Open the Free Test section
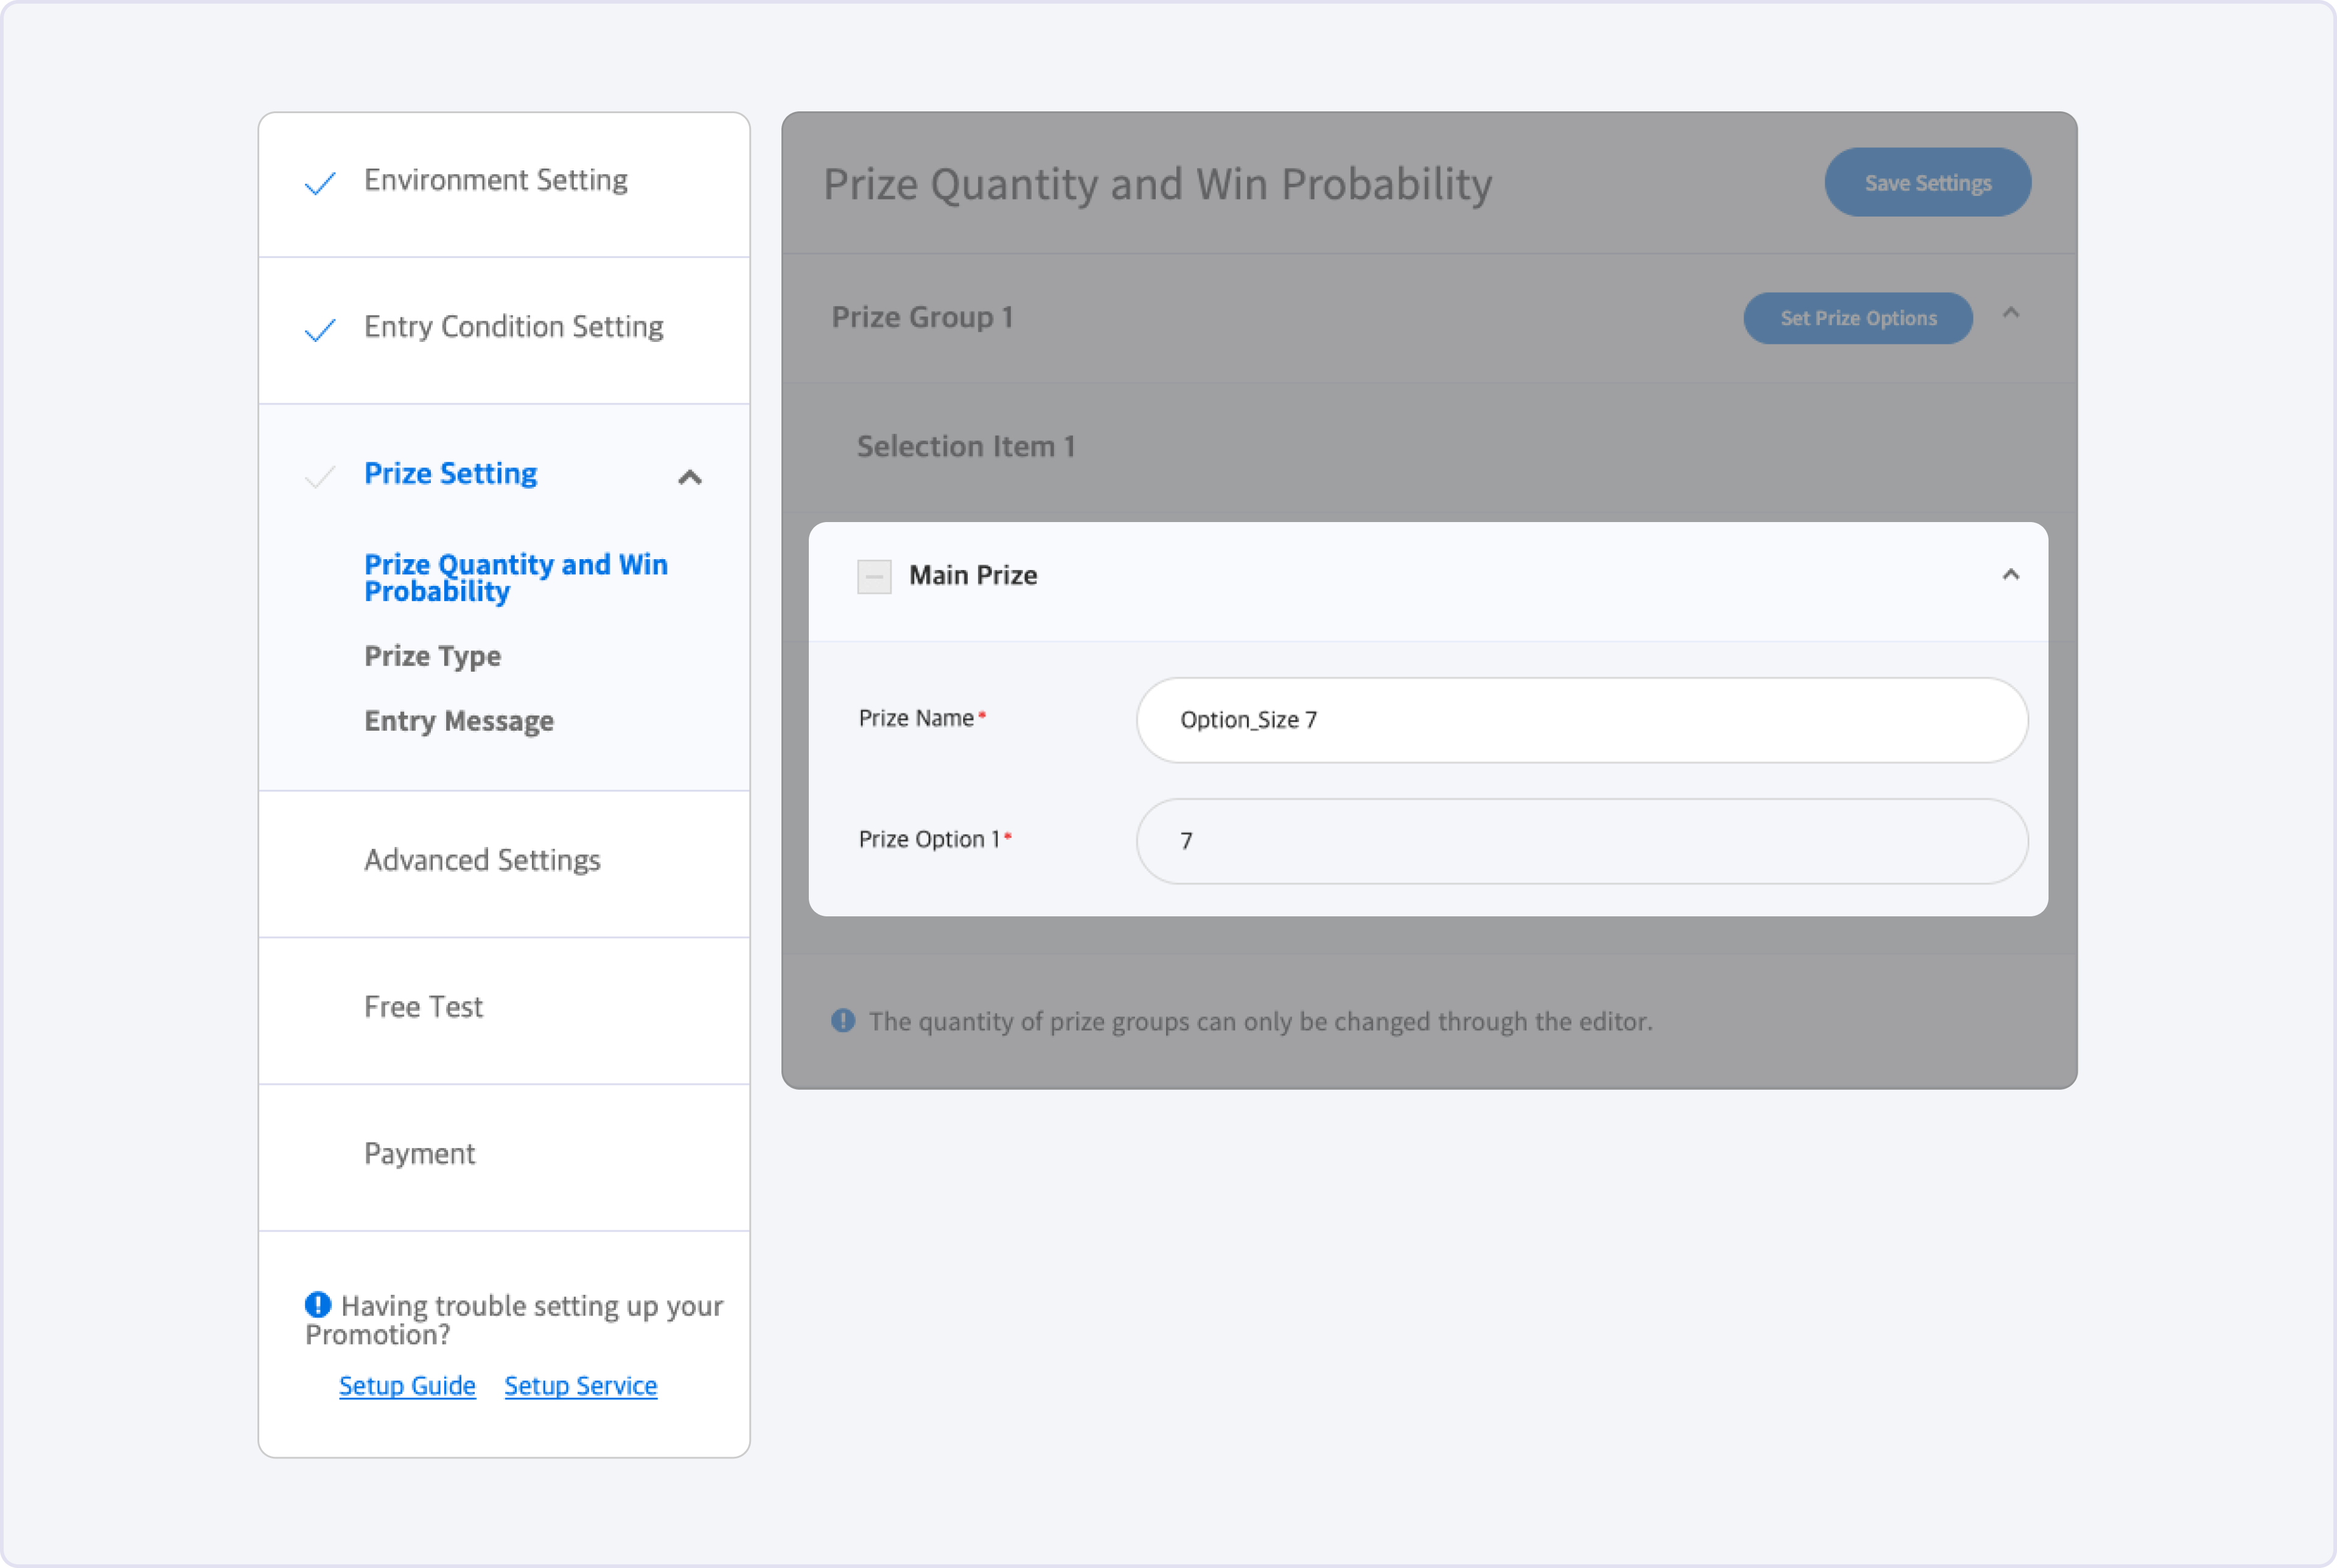Image resolution: width=2337 pixels, height=1568 pixels. (x=423, y=1007)
